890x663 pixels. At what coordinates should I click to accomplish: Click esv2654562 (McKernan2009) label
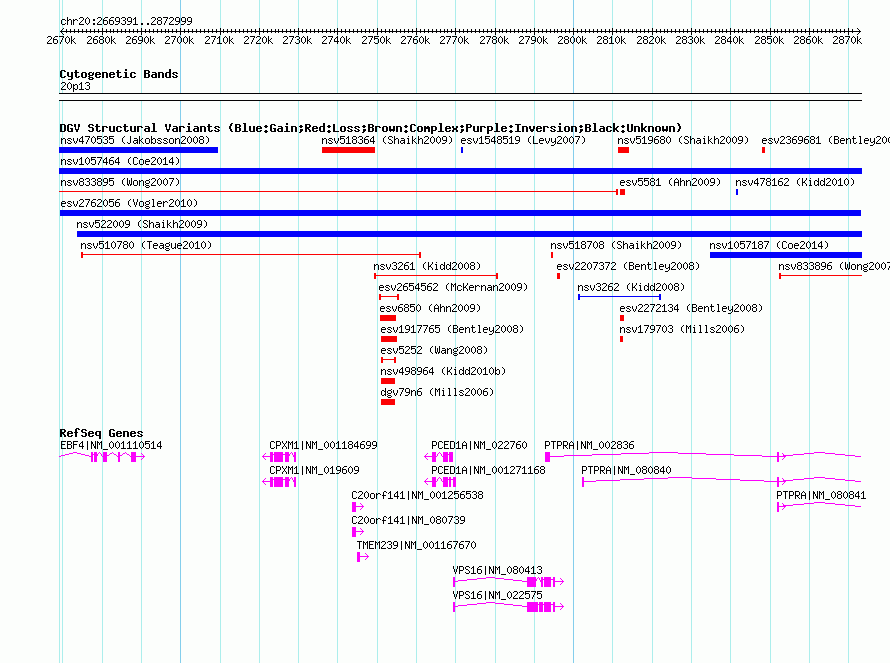pos(453,287)
